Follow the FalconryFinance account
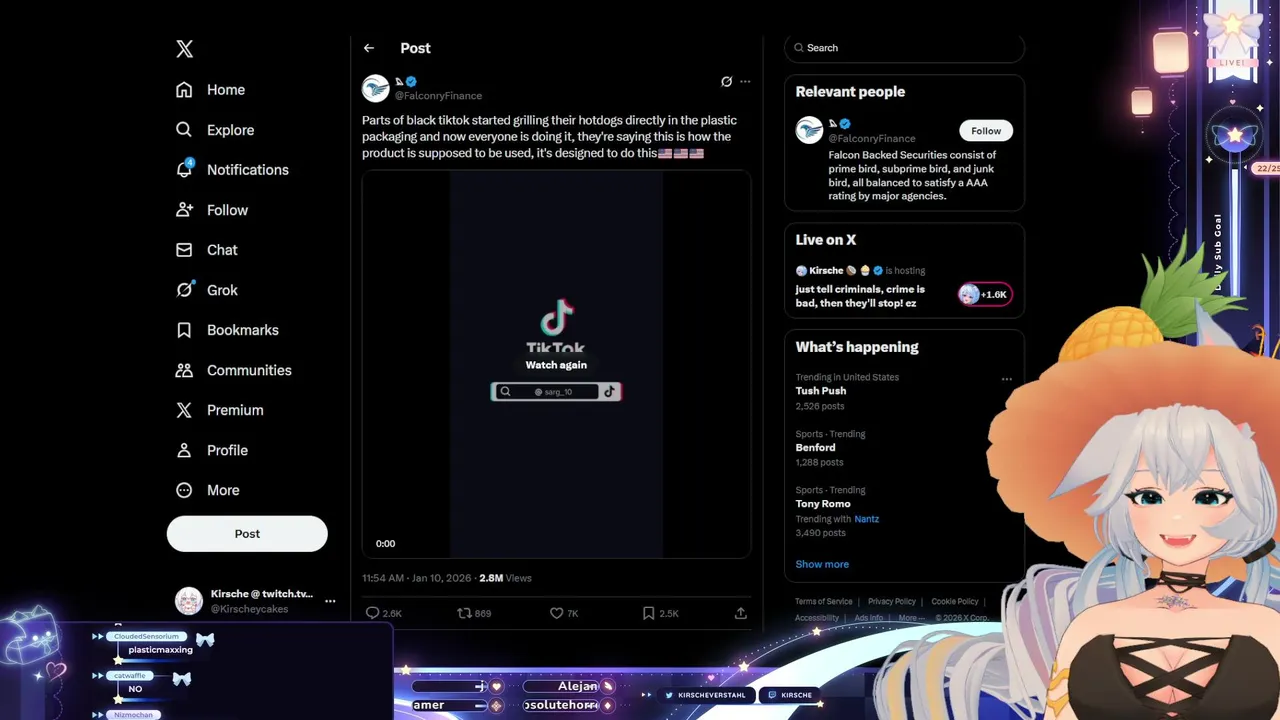Viewport: 1280px width, 720px height. (986, 131)
